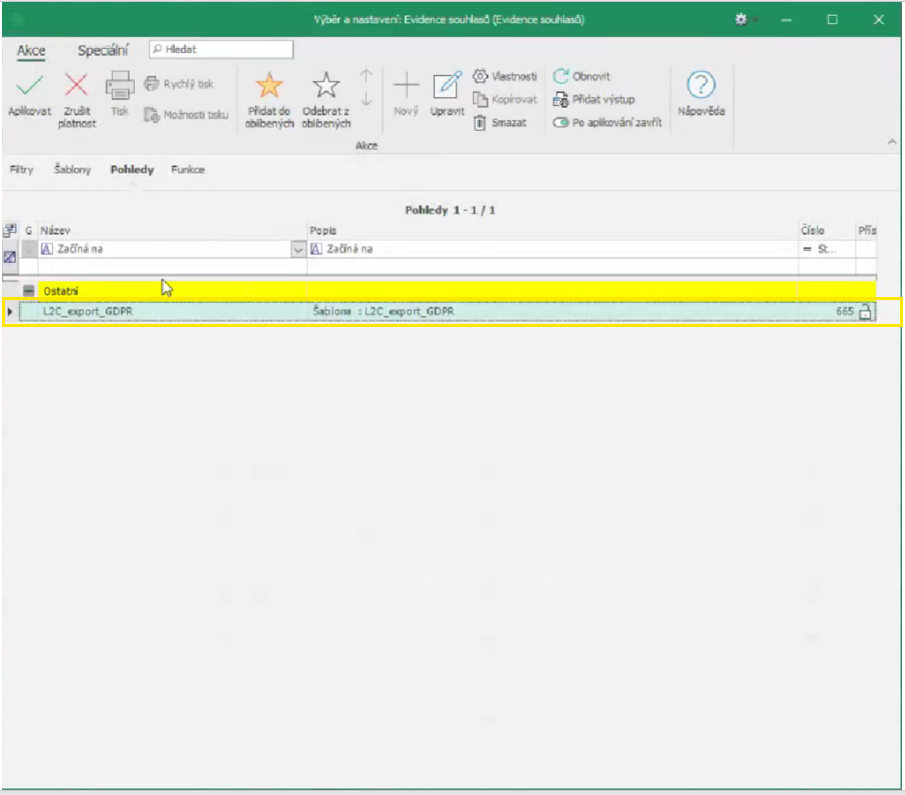Collapse the Ostatní group

click(29, 290)
